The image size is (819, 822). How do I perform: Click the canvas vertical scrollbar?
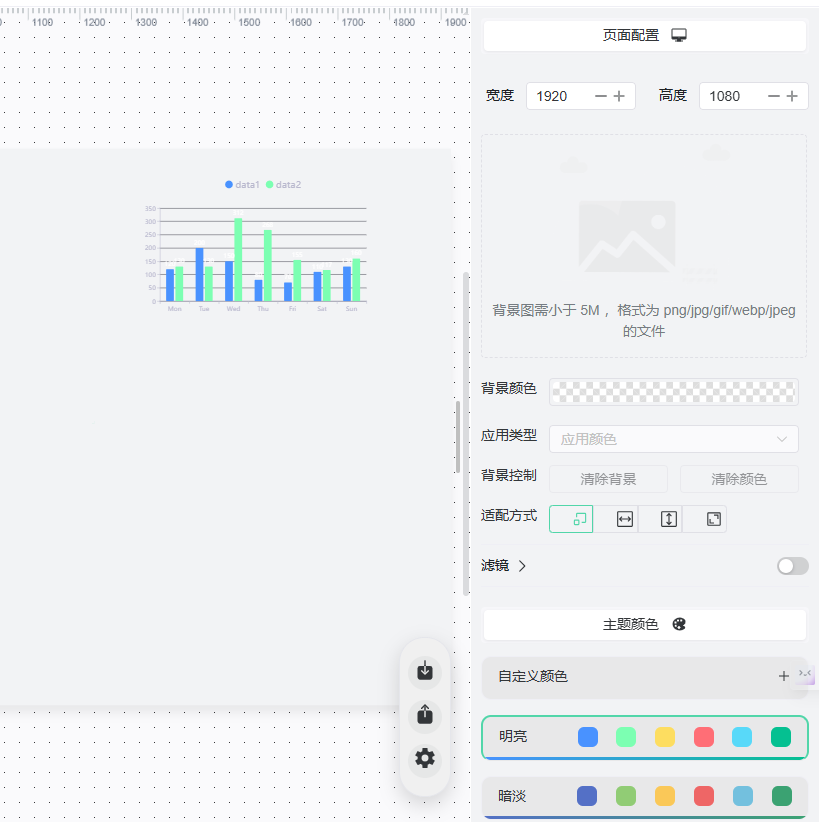point(466,434)
